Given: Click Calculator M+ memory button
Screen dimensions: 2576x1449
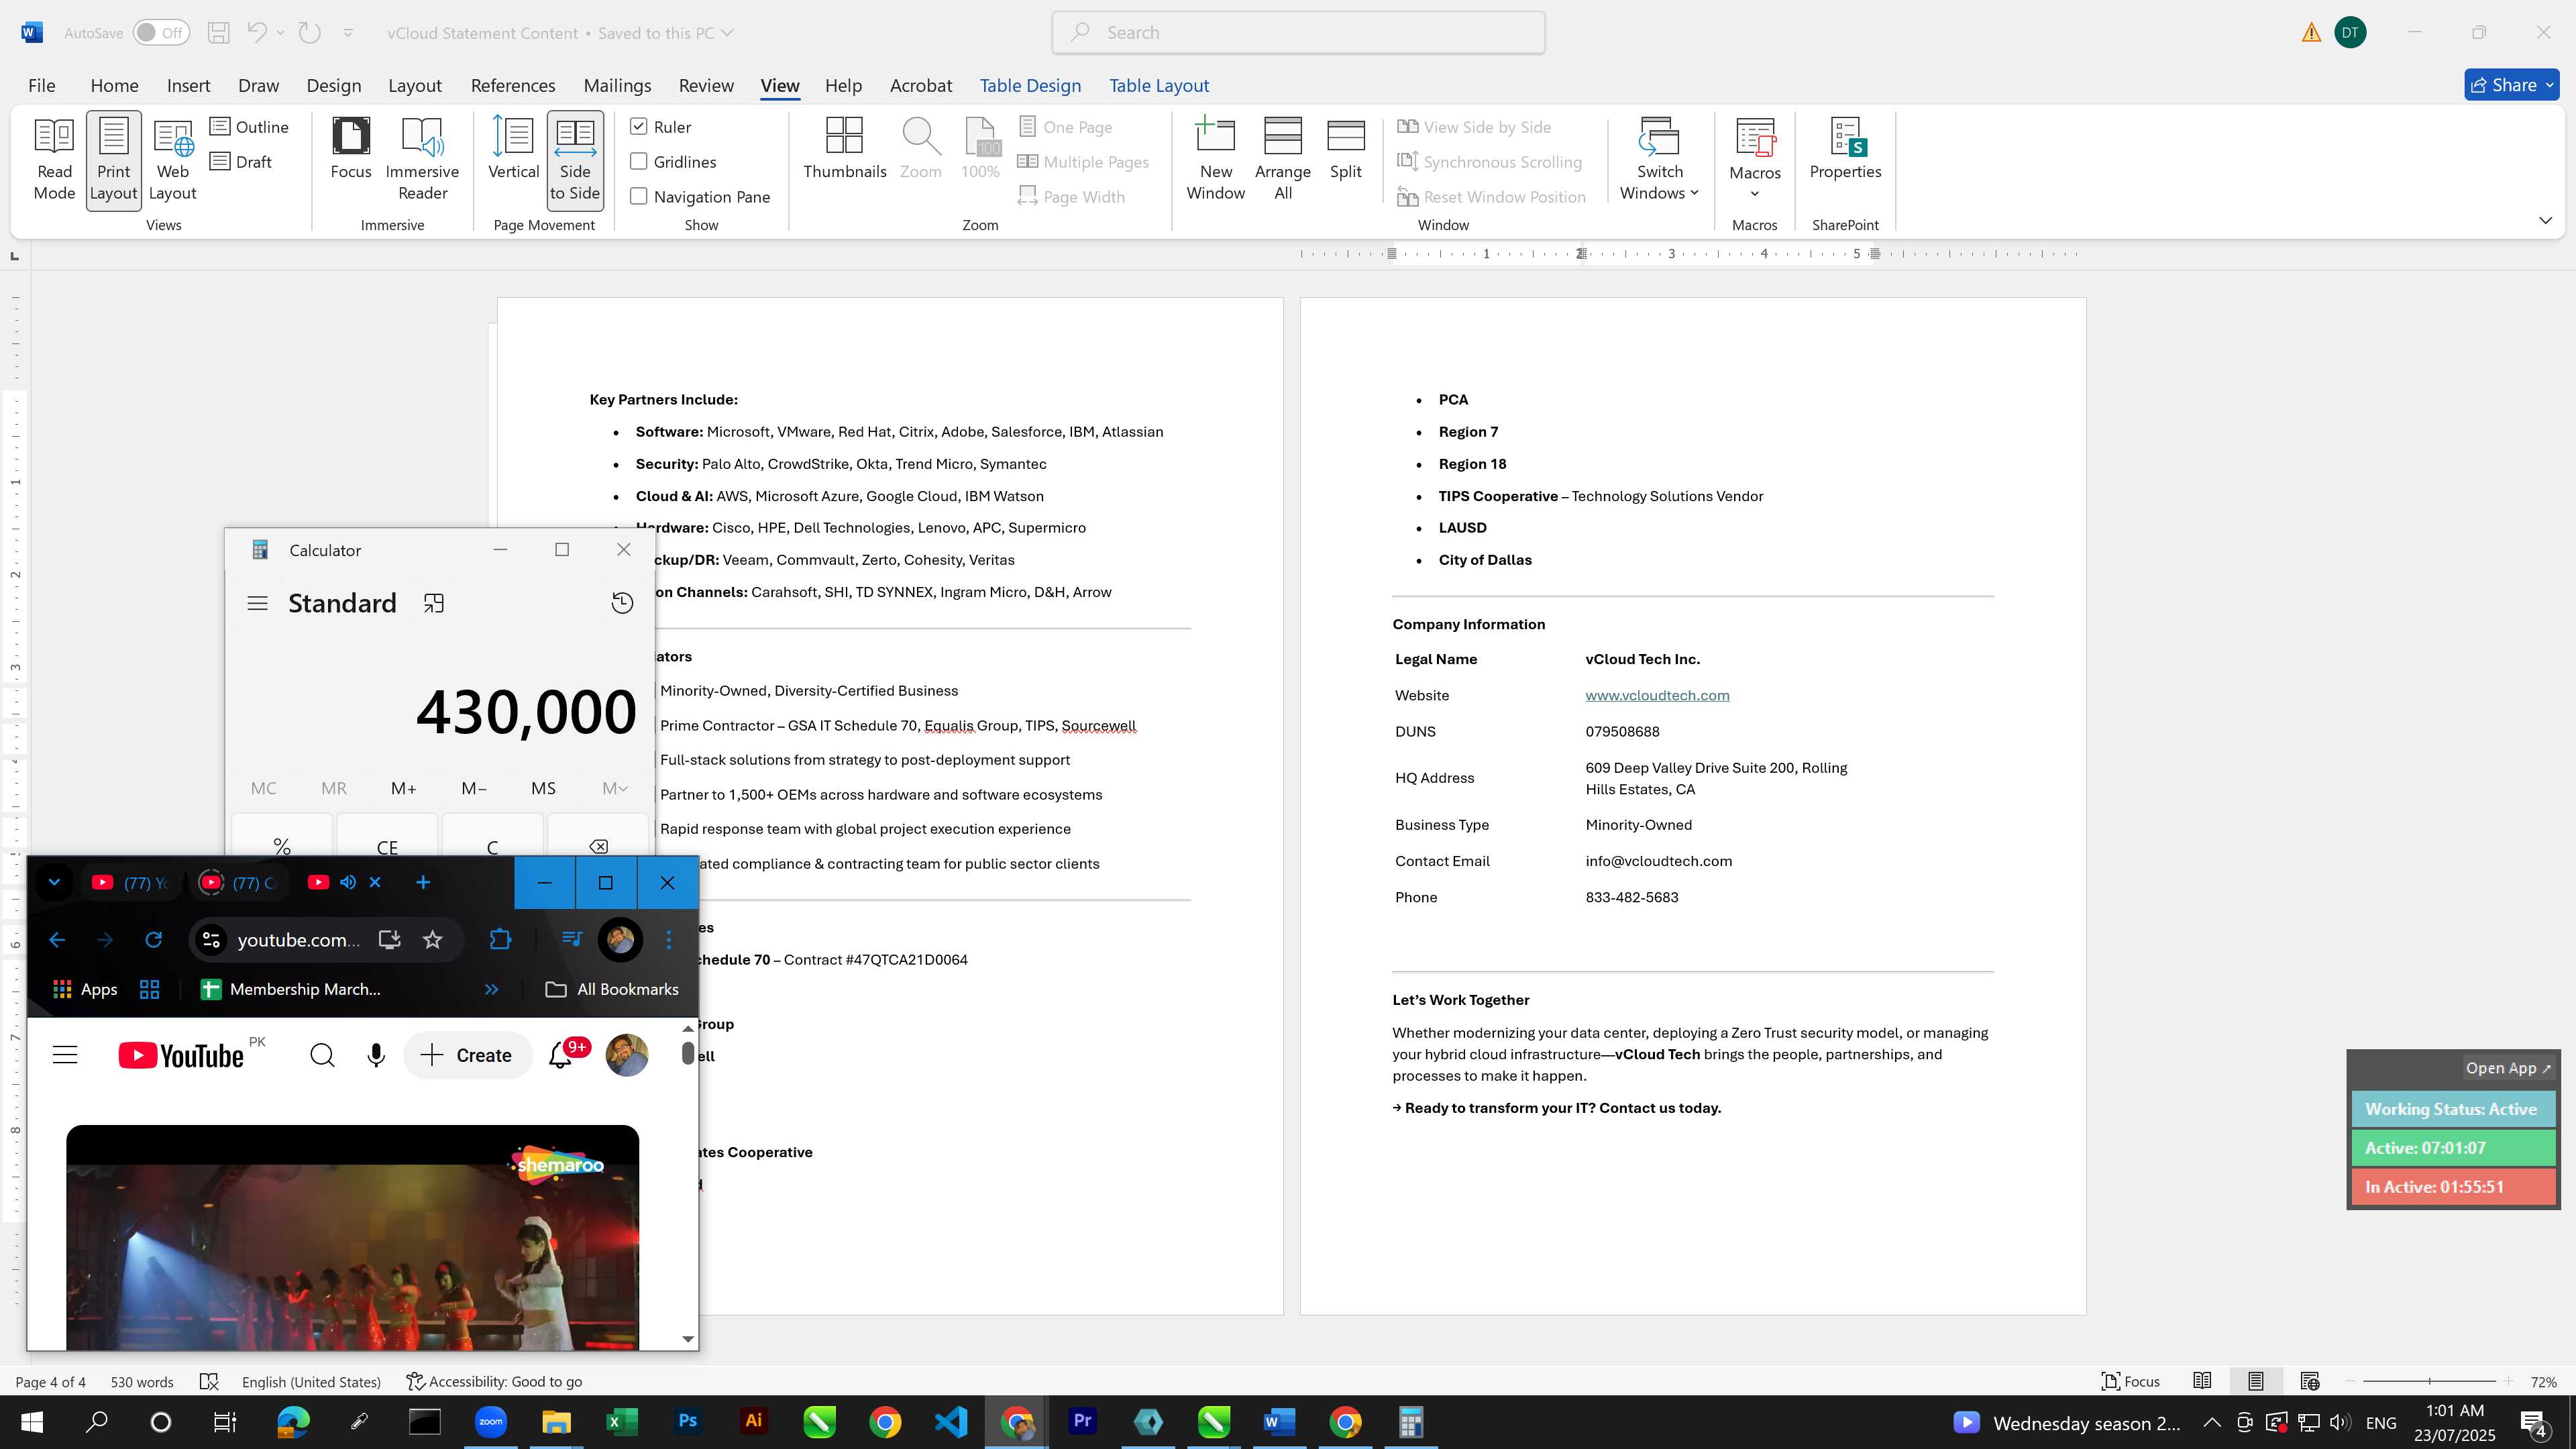Looking at the screenshot, I should point(403,788).
